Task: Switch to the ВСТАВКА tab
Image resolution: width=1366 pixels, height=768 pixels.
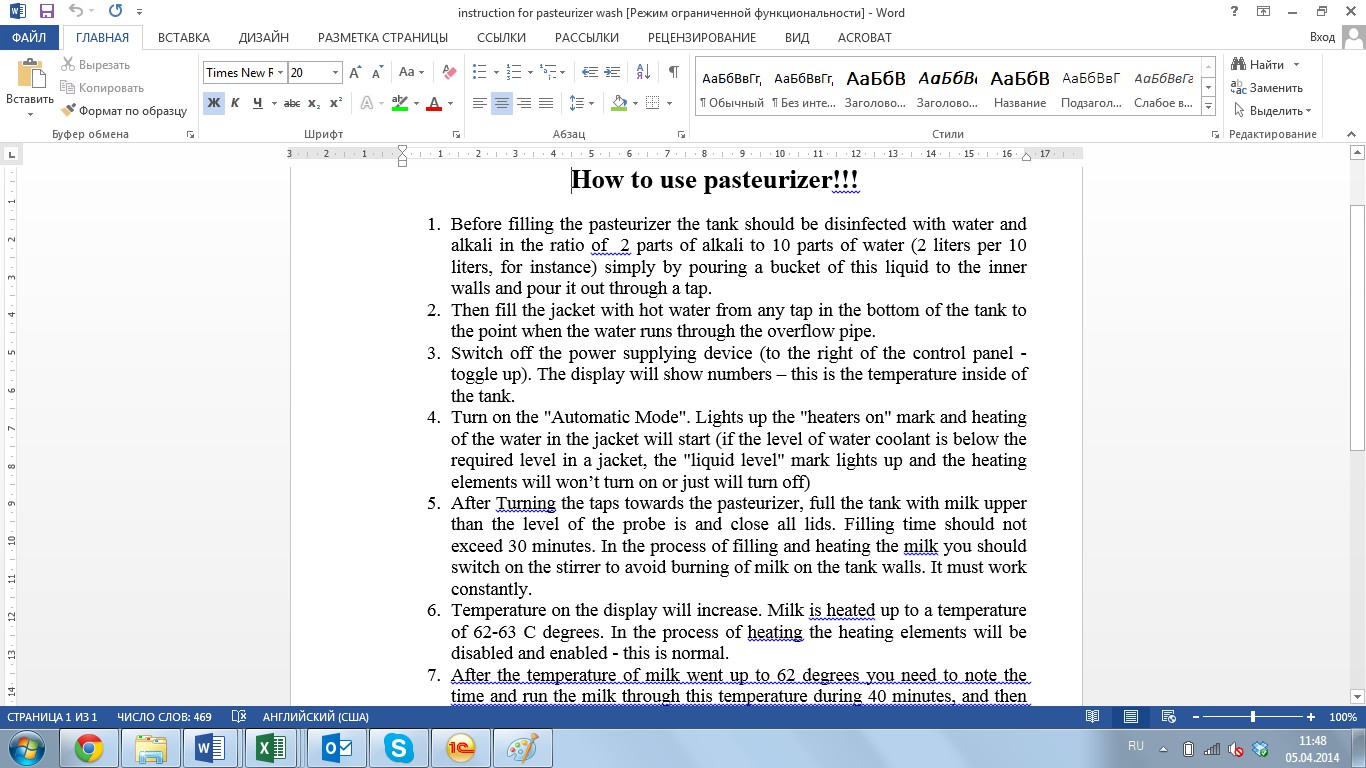Action: 184,38
